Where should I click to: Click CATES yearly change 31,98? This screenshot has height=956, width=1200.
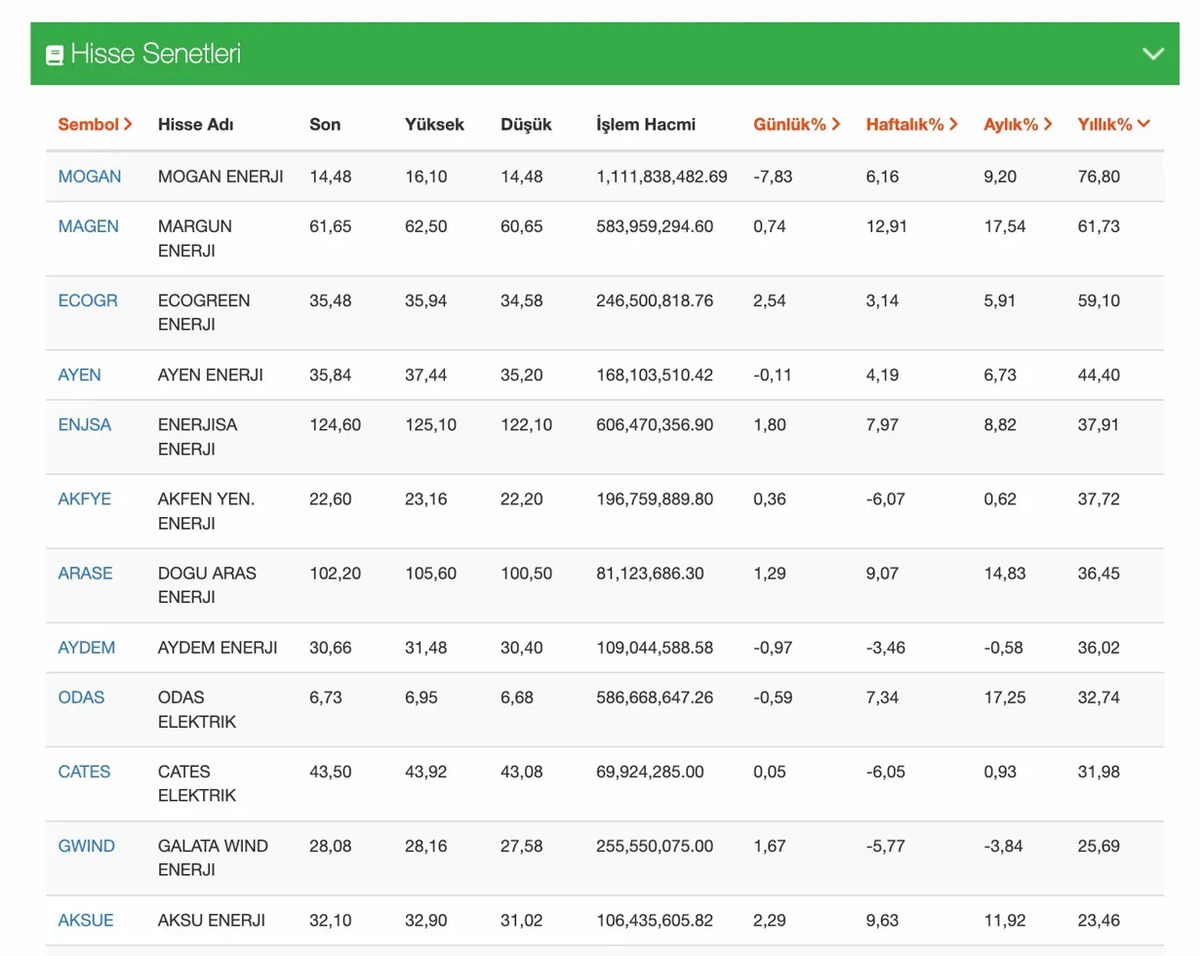coord(1099,771)
